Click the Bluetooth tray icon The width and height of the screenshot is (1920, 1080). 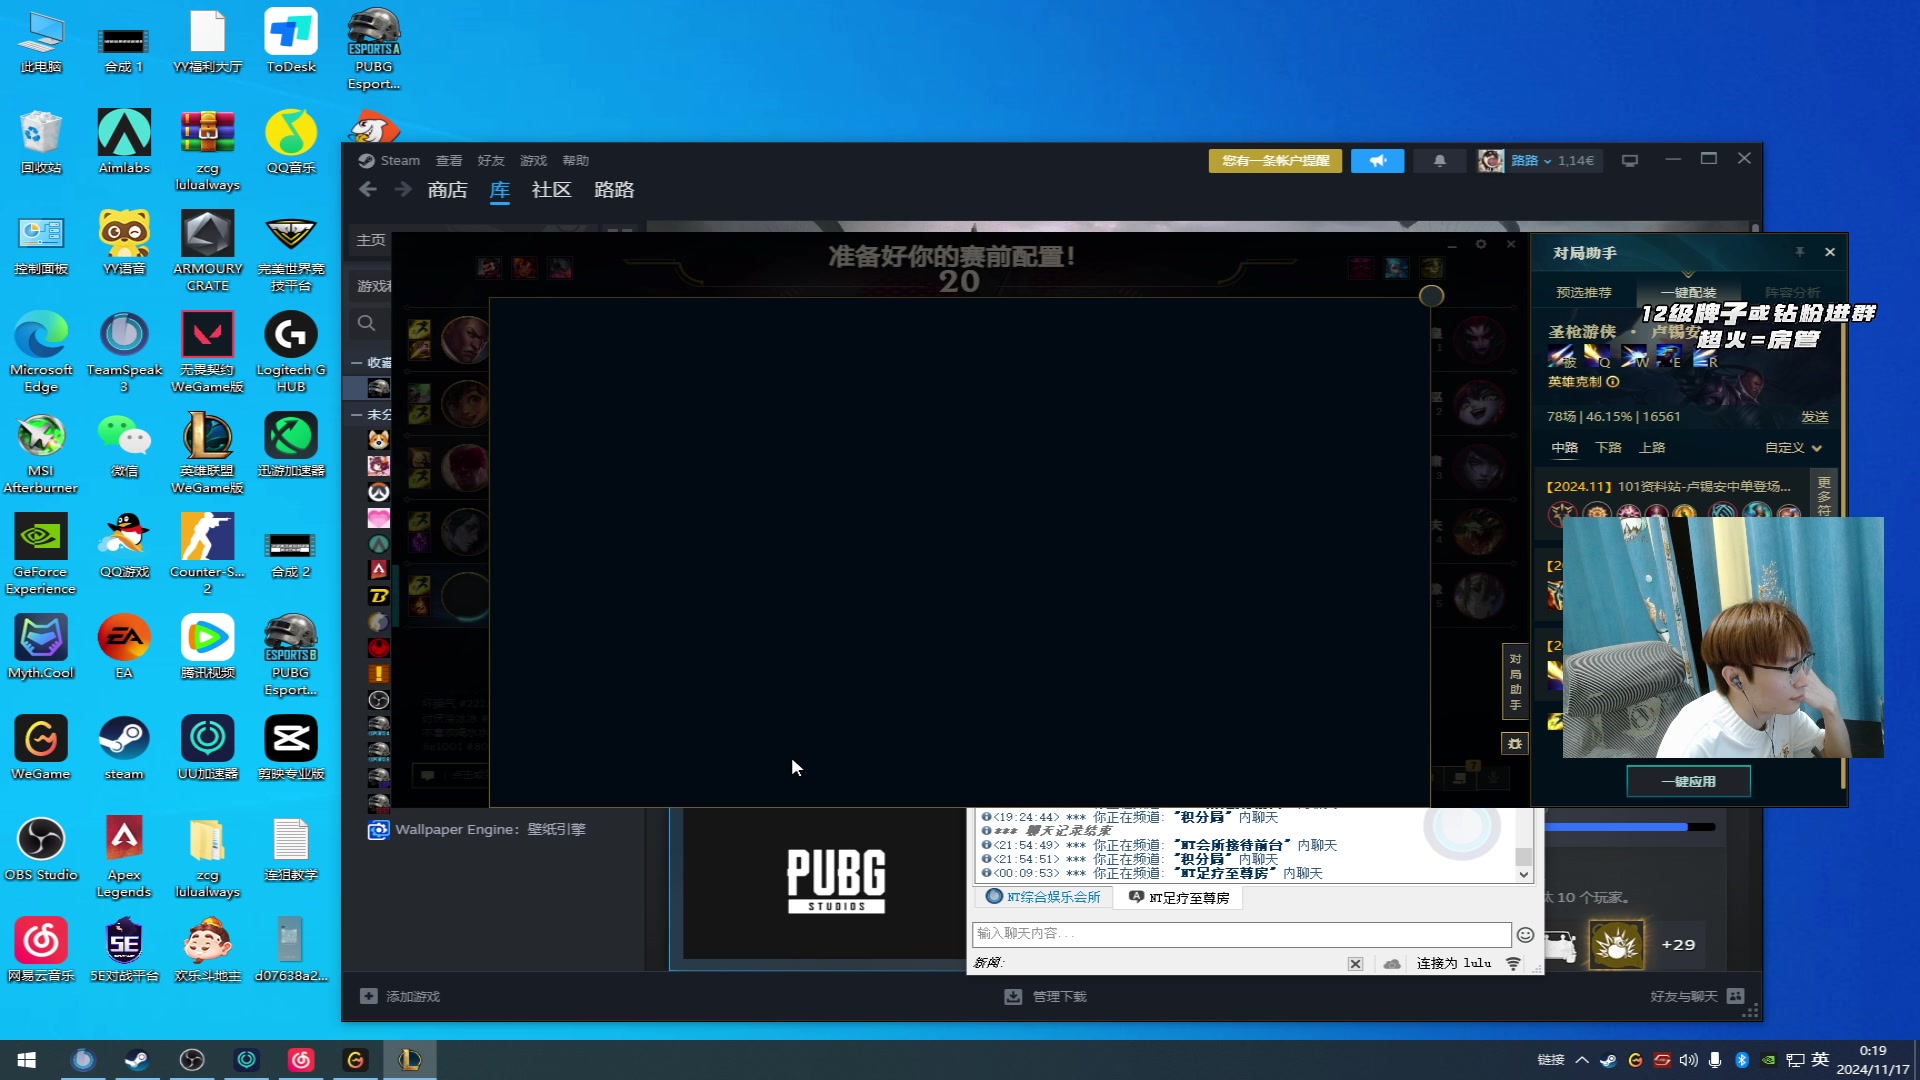(1741, 1060)
